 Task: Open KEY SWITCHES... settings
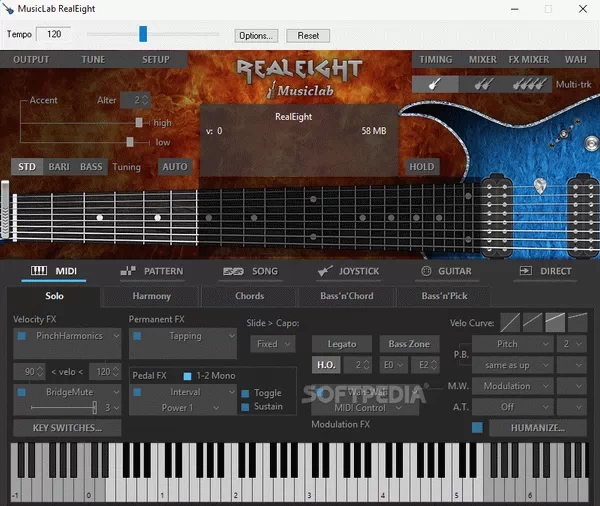67,428
